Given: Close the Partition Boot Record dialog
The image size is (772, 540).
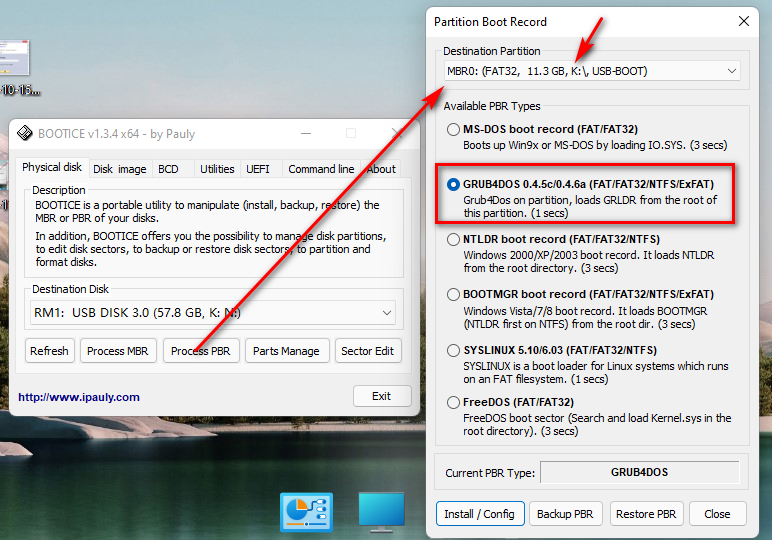Looking at the screenshot, I should pos(744,21).
